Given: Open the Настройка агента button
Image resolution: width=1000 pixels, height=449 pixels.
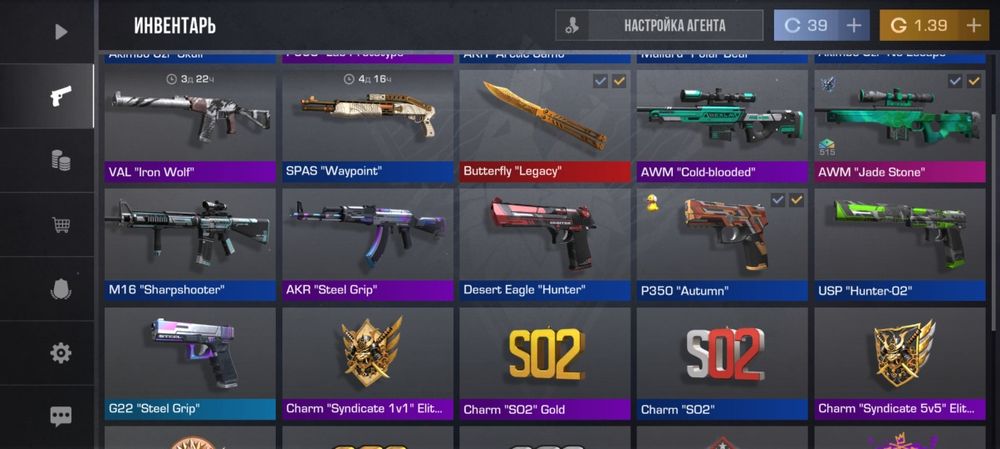Looking at the screenshot, I should (659, 26).
